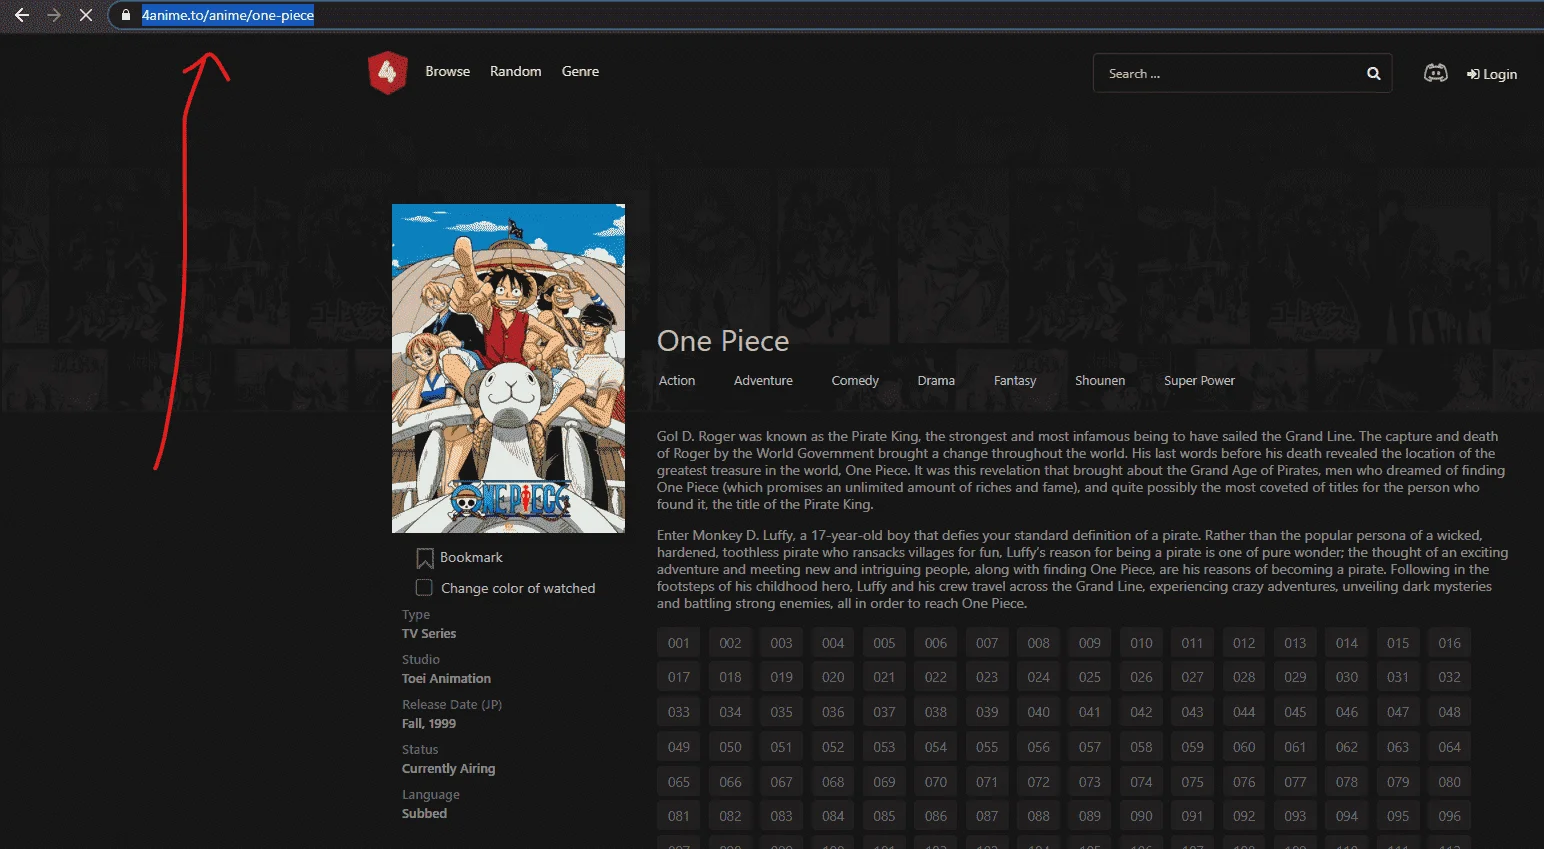Open episode 002
Image resolution: width=1544 pixels, height=849 pixels.
pos(730,643)
